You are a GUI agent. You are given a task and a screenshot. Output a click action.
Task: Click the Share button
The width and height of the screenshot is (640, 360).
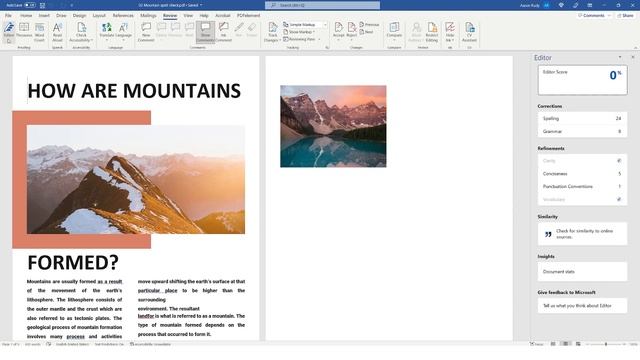(625, 16)
